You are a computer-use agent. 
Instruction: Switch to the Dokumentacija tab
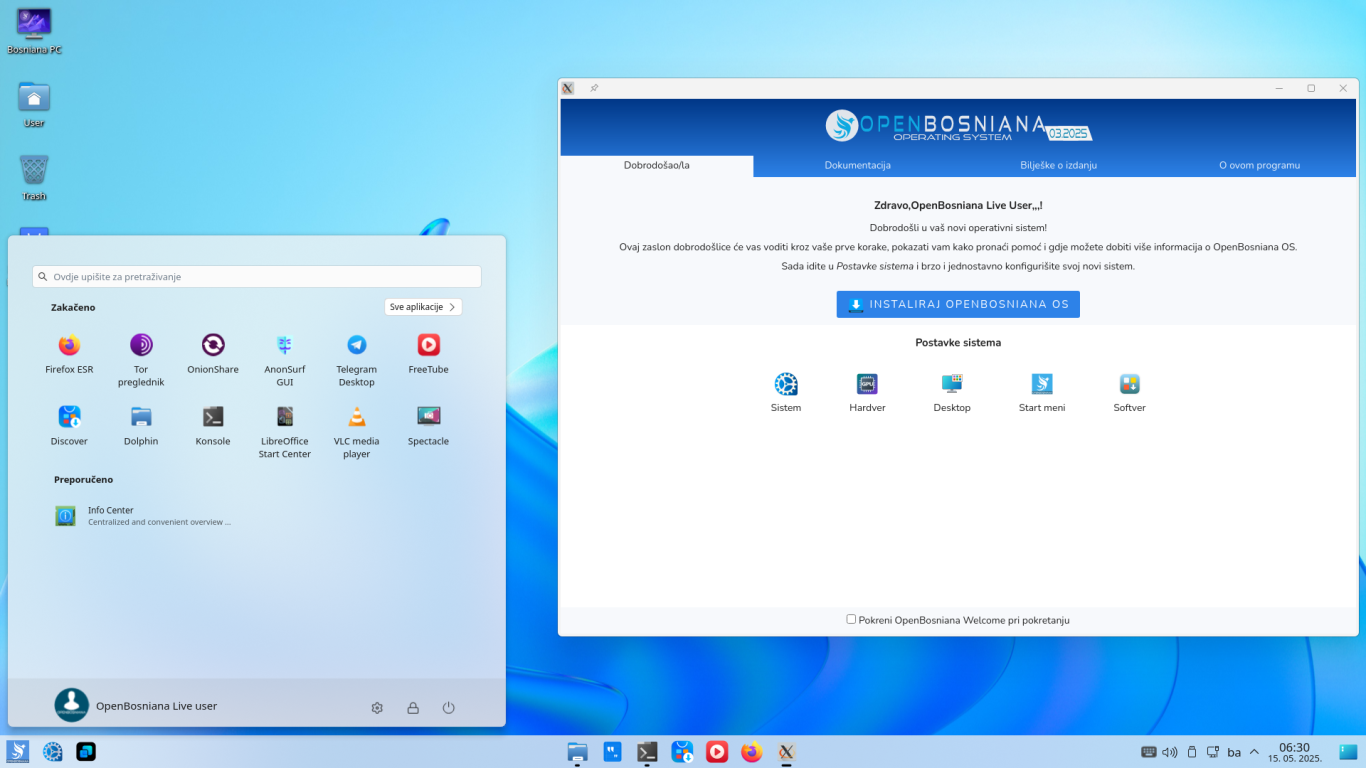tap(858, 165)
